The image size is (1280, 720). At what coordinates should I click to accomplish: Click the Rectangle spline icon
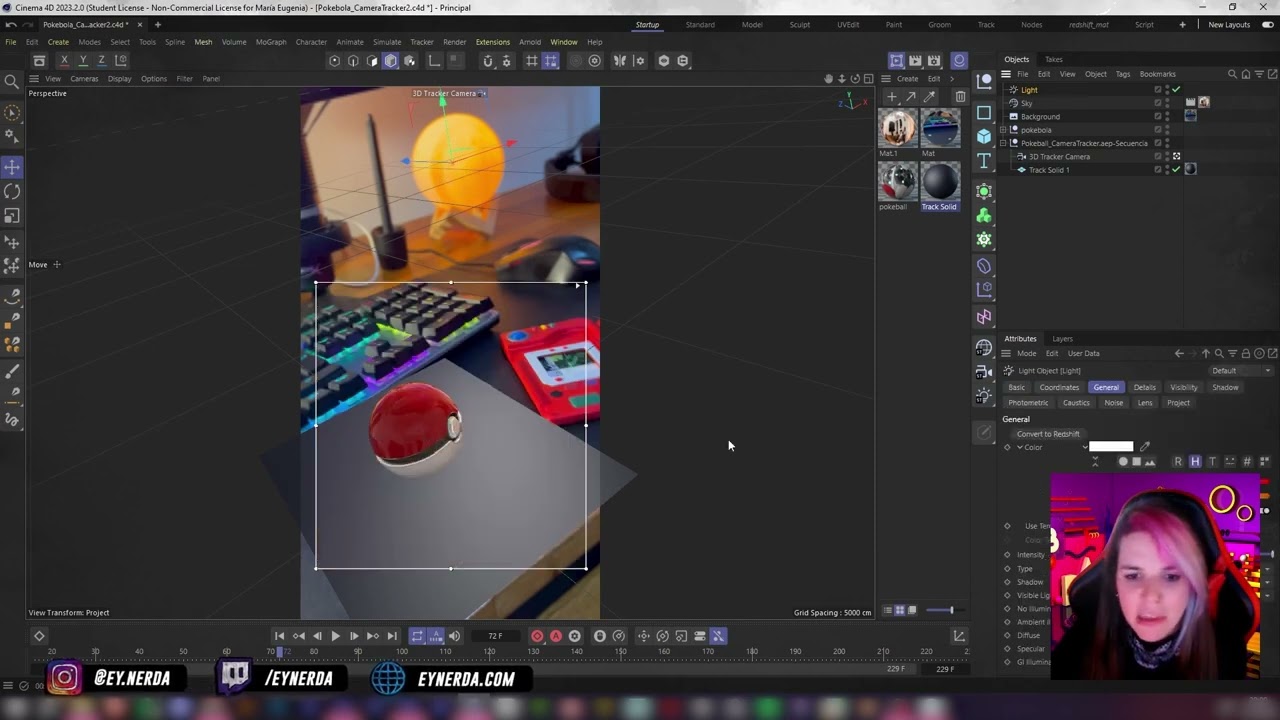coord(984,113)
